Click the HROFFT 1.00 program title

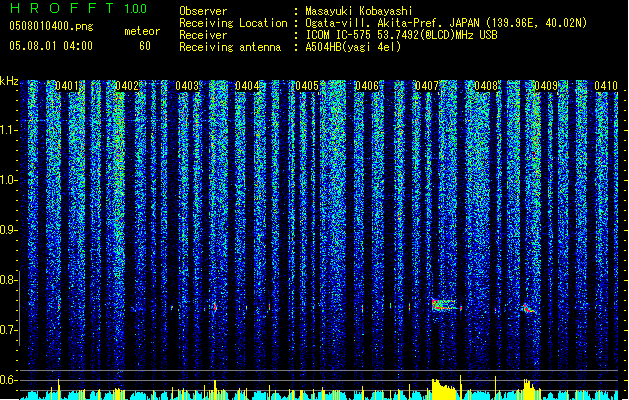pyautogui.click(x=78, y=8)
